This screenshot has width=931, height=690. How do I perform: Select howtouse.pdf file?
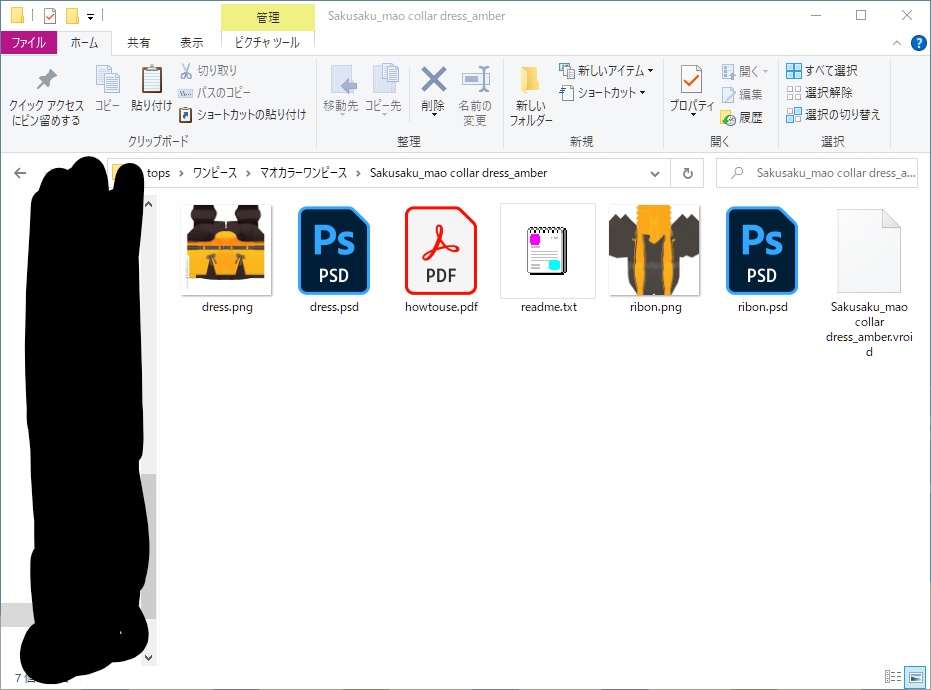point(441,259)
